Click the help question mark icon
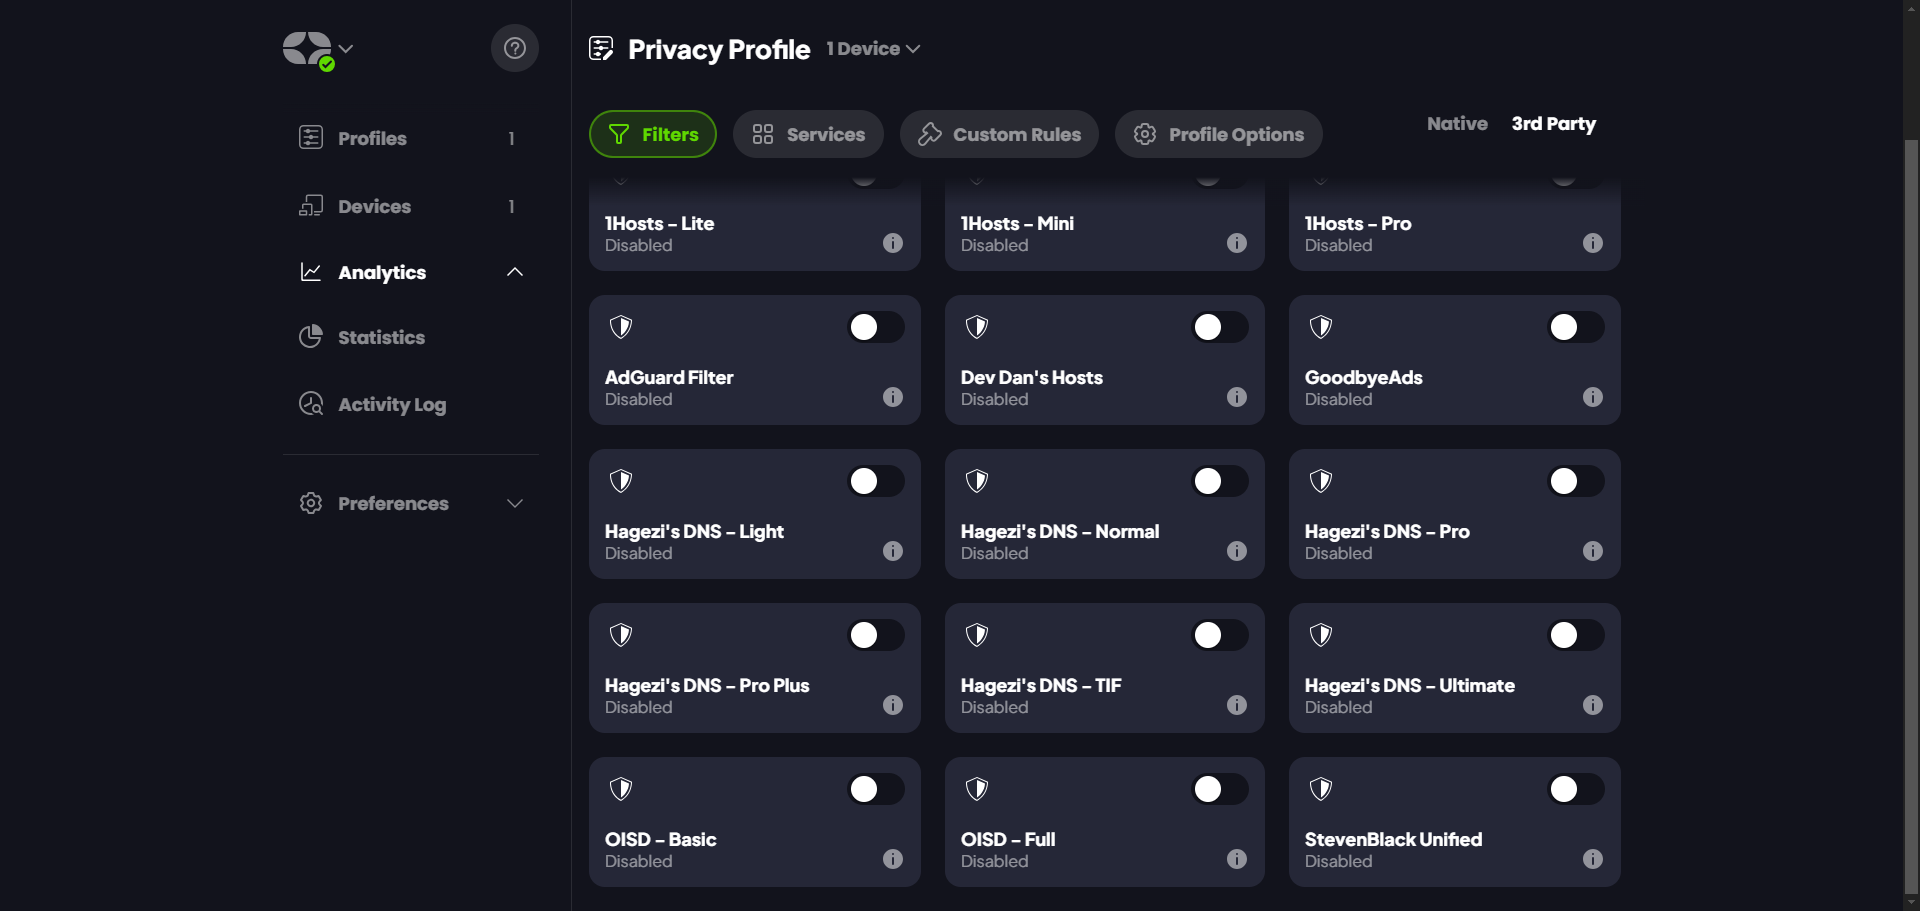 514,48
